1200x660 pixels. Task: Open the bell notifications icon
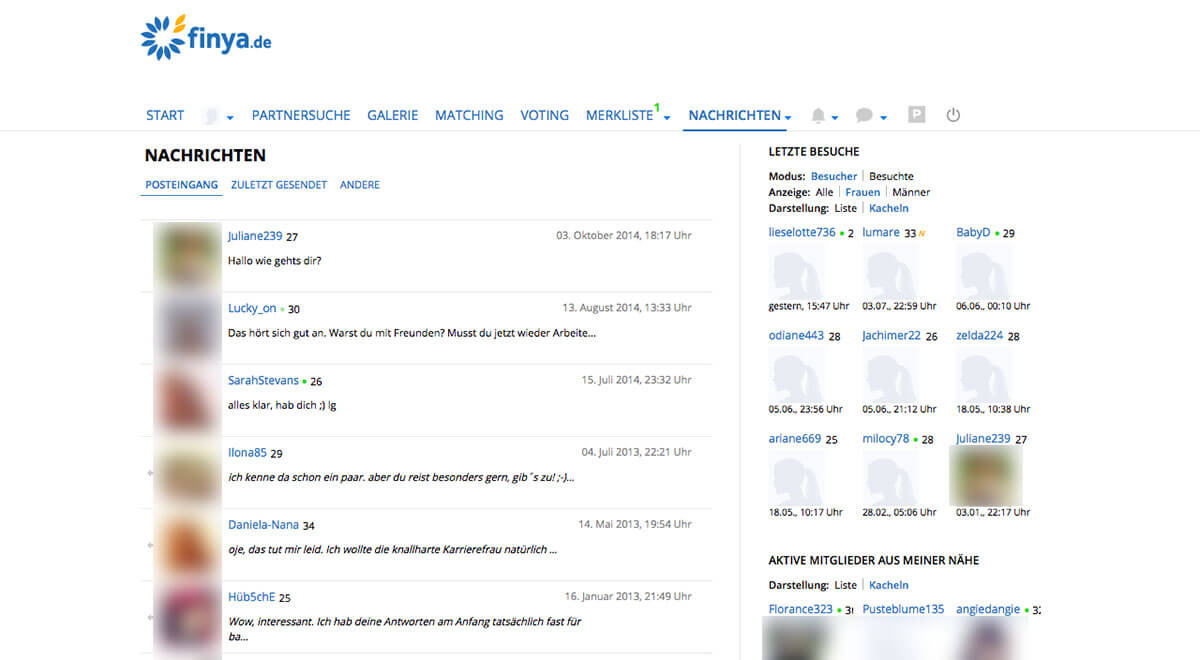(x=819, y=116)
